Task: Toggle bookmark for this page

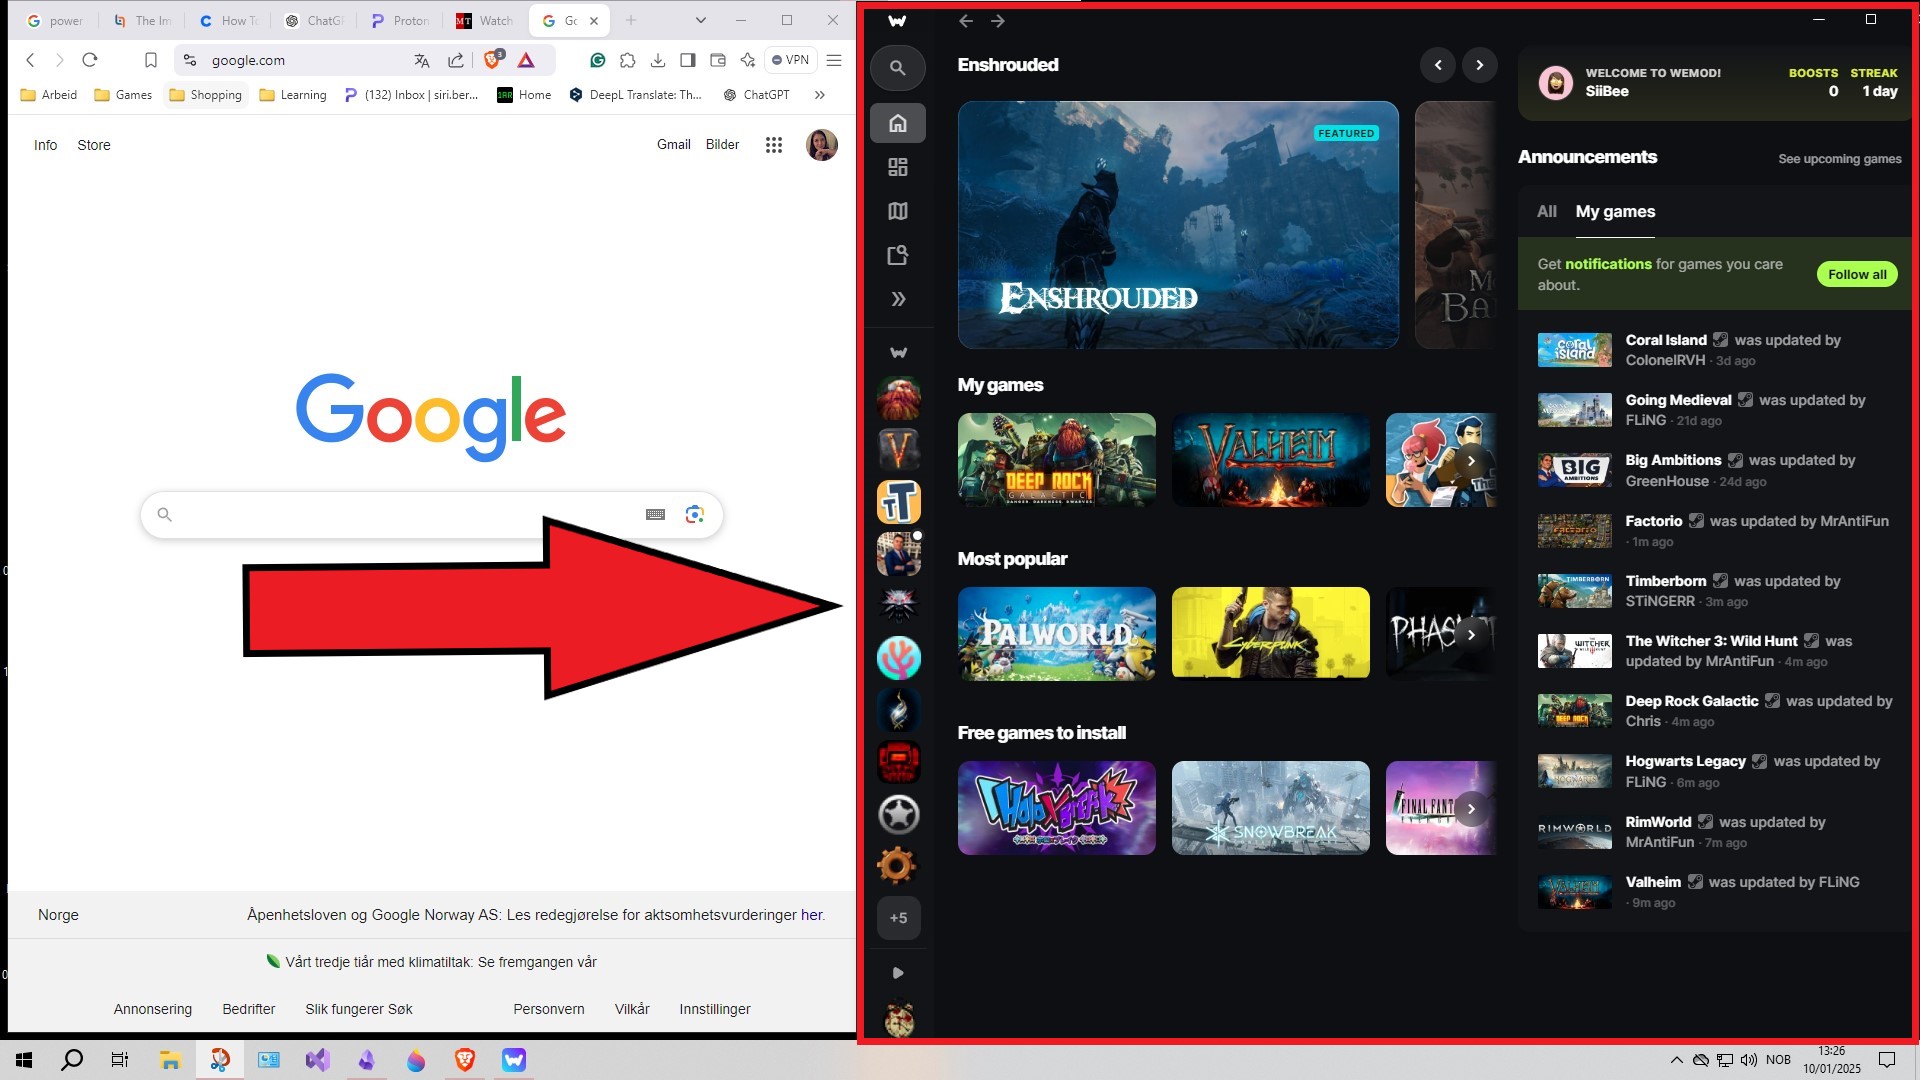Action: 150,60
